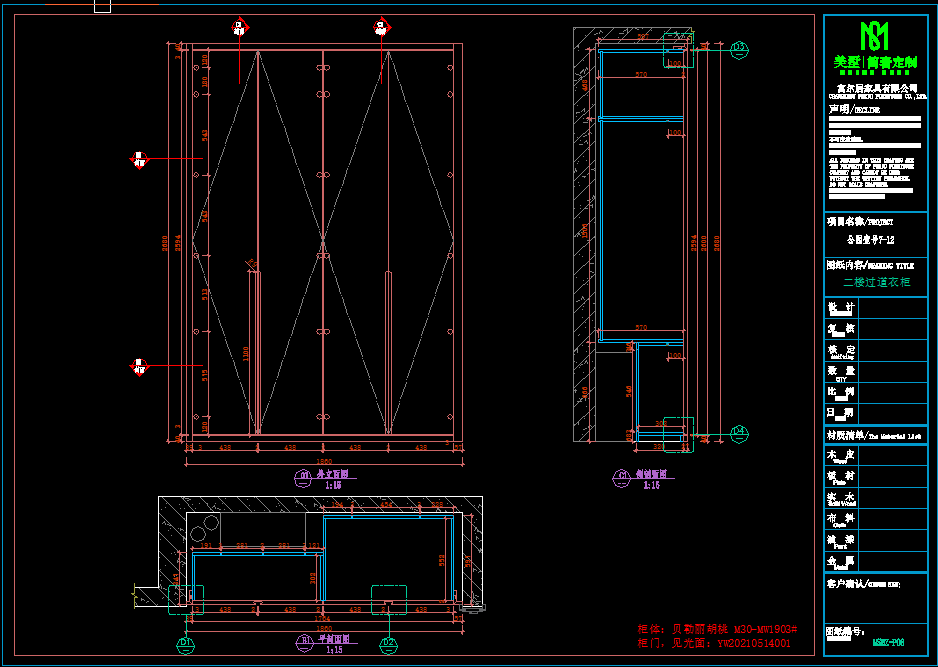Screen dimensions: 938x667
Task: Select the 1300 handle height dimension text
Action: 246,353
